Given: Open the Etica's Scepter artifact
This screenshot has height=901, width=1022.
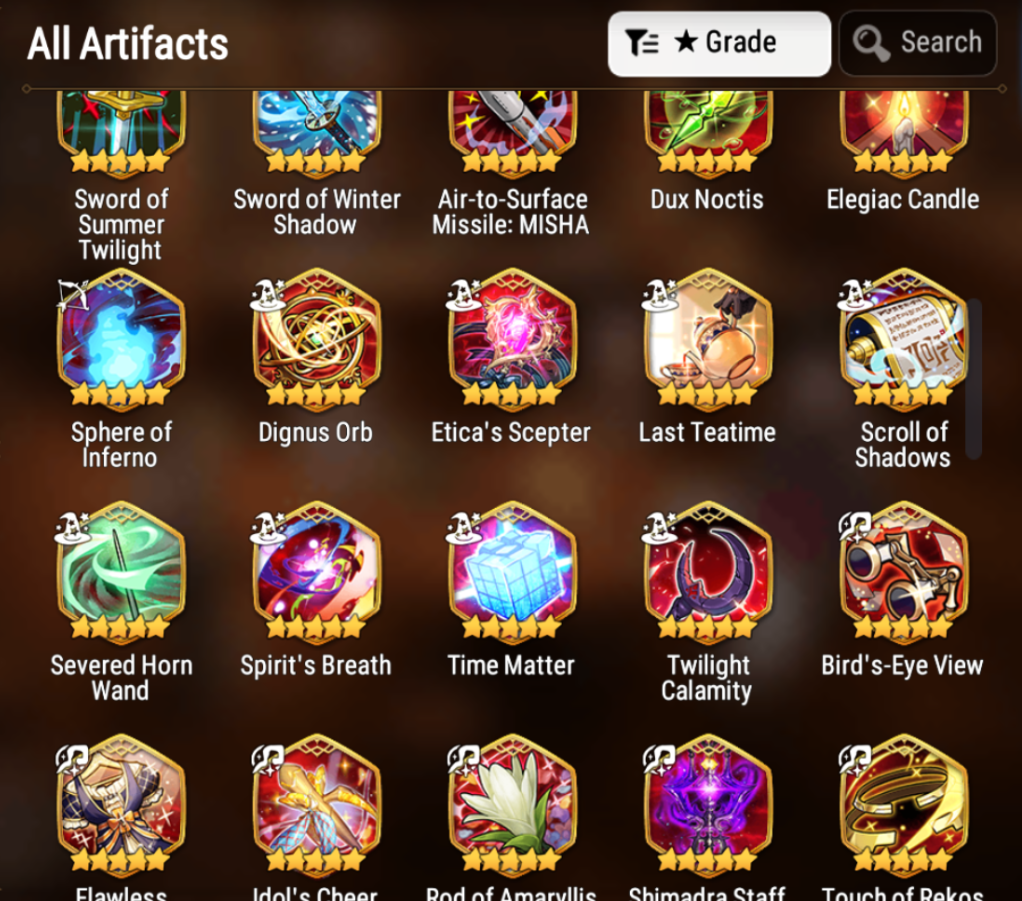Looking at the screenshot, I should pos(512,340).
